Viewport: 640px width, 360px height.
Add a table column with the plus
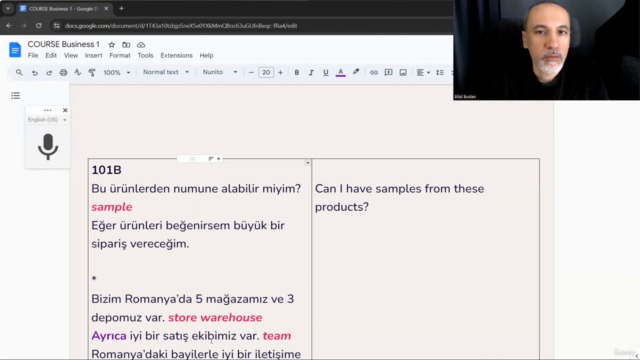[219, 158]
